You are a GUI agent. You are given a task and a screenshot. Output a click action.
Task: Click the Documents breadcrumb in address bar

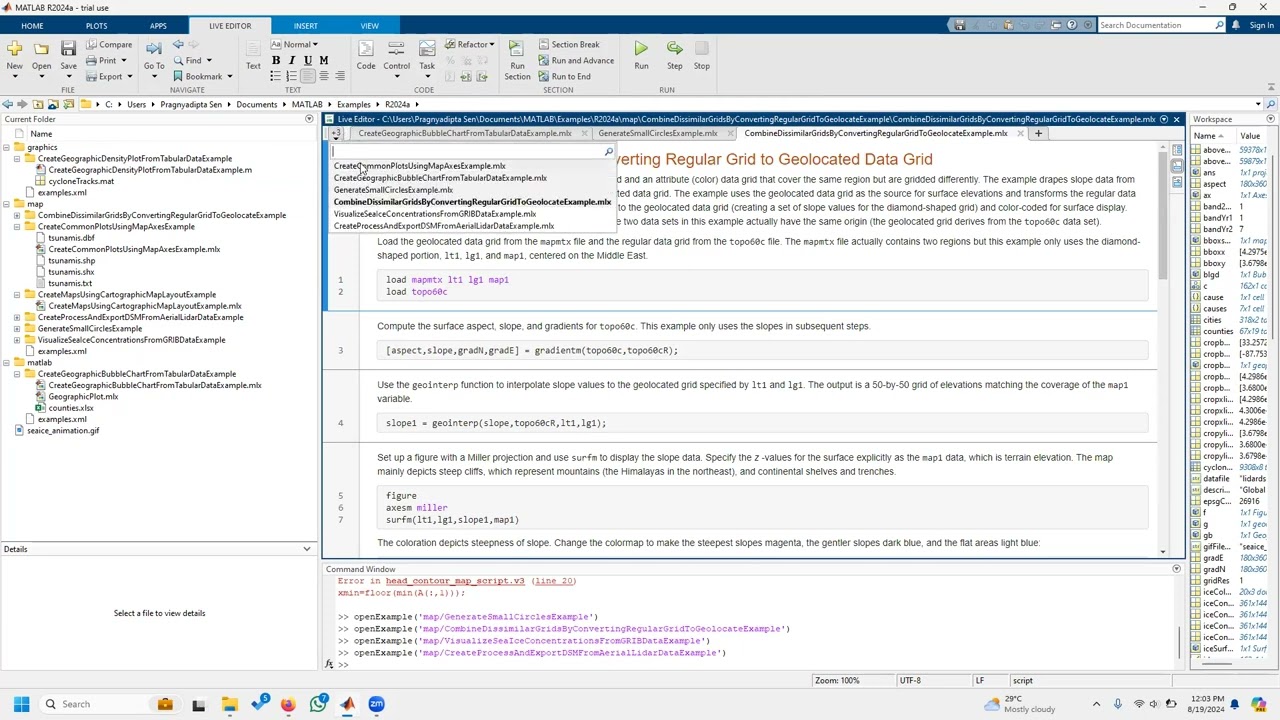(257, 104)
